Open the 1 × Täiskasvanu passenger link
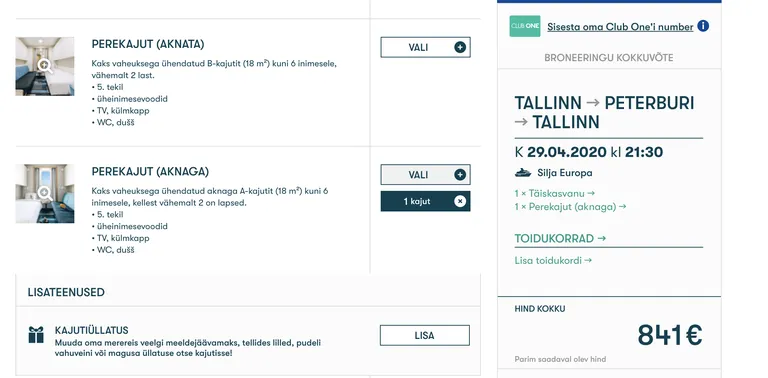768x378 pixels. click(554, 193)
